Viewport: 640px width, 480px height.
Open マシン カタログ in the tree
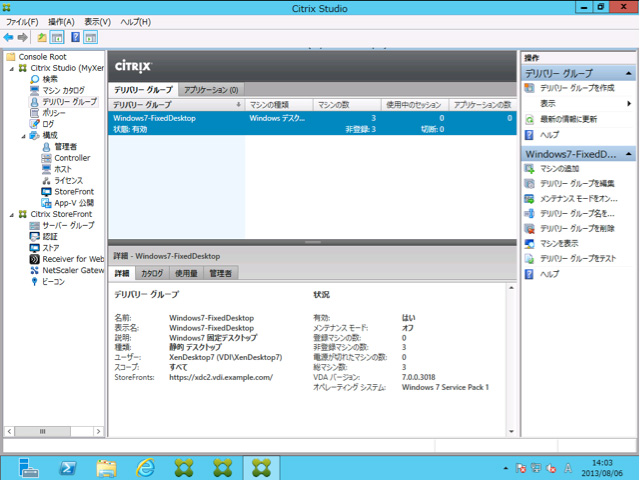coord(64,90)
